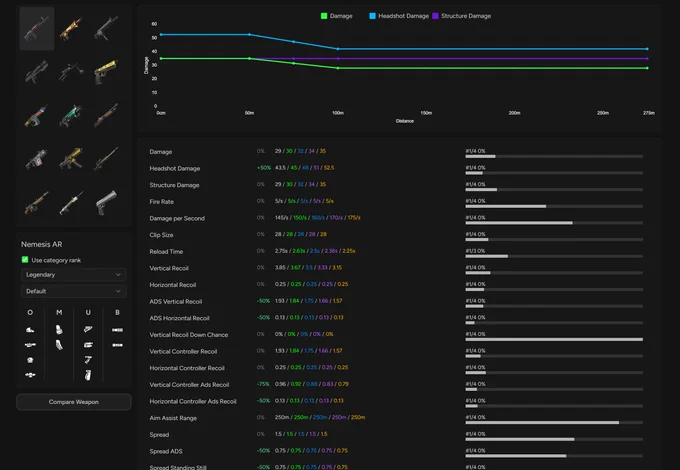Equip the second underbarrel attachment under U
The image size is (680, 470).
pyautogui.click(x=88, y=345)
